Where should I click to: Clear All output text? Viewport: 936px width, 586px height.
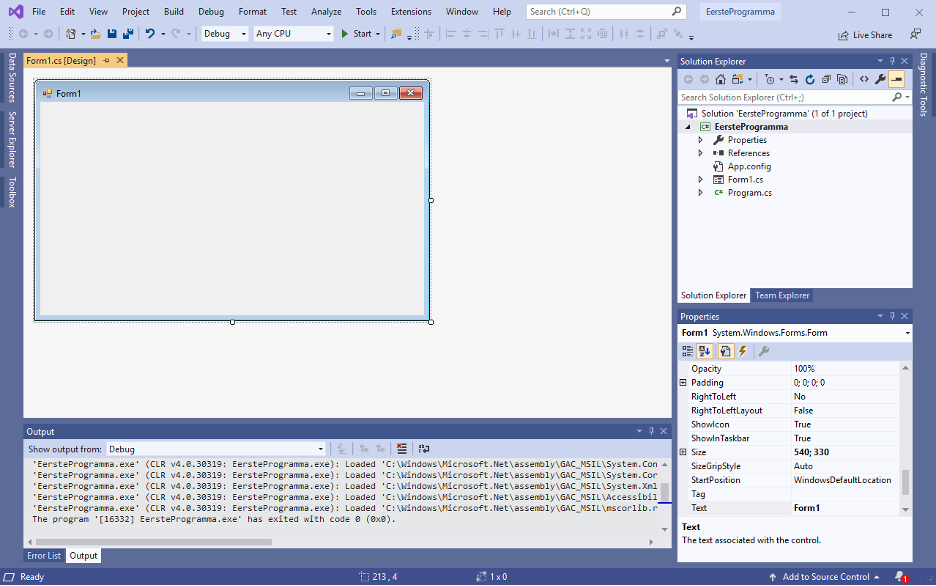pyautogui.click(x=402, y=449)
